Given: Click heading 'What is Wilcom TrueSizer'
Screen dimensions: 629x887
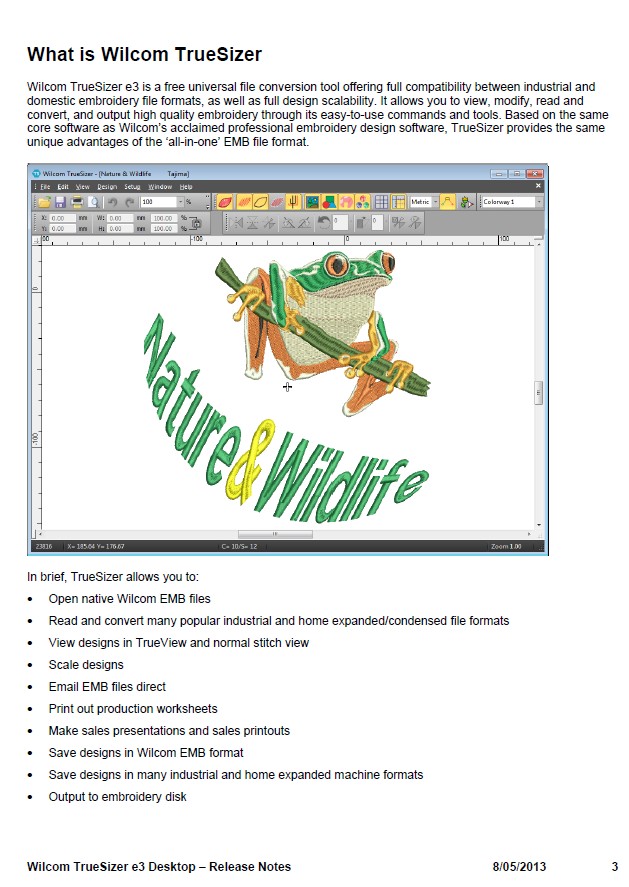Looking at the screenshot, I should click(144, 54).
